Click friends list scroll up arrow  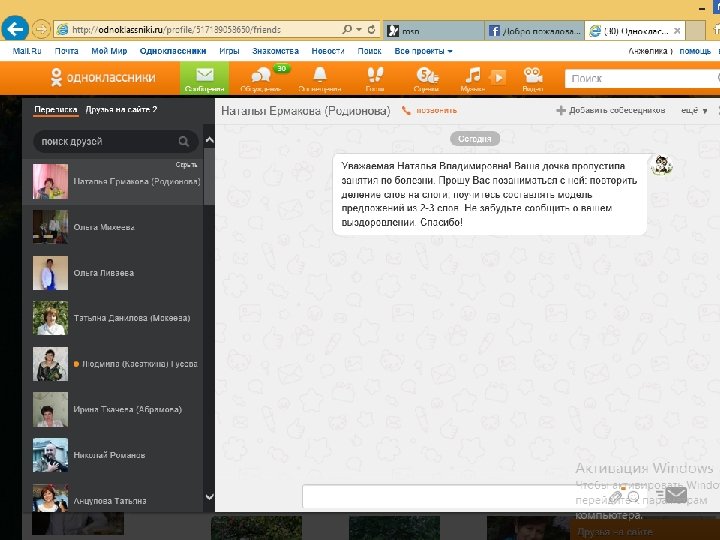coord(209,140)
